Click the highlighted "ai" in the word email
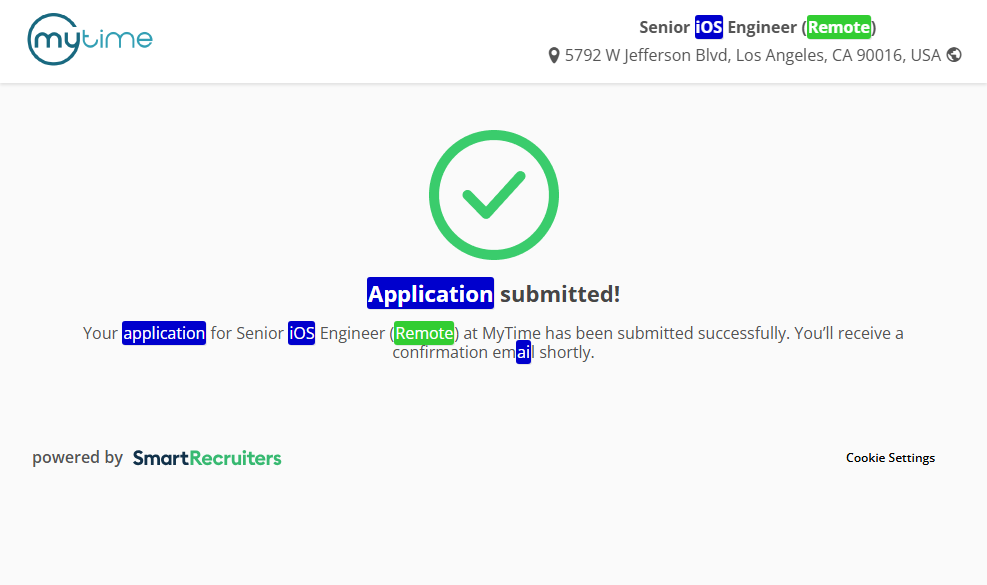The width and height of the screenshot is (987, 585). click(x=523, y=353)
